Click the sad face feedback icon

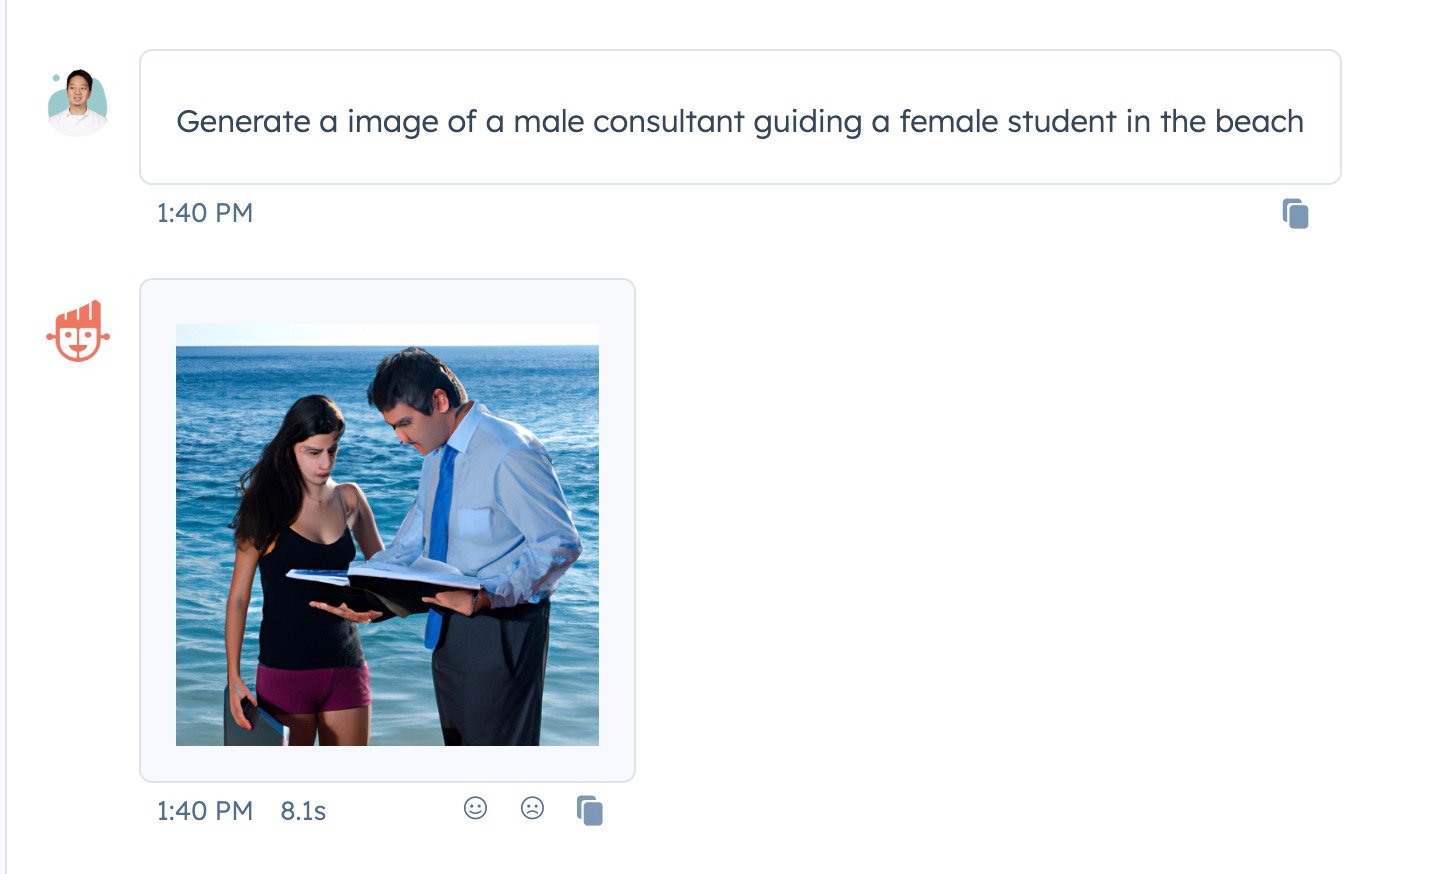click(x=532, y=808)
